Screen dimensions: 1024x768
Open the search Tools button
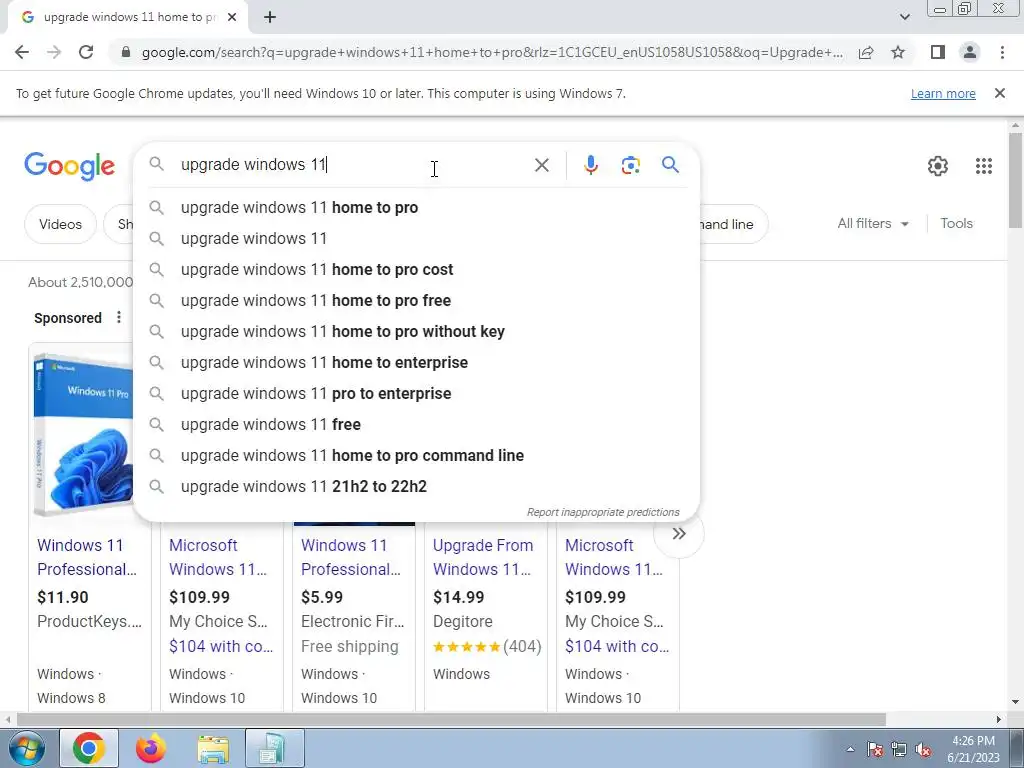[x=956, y=223]
